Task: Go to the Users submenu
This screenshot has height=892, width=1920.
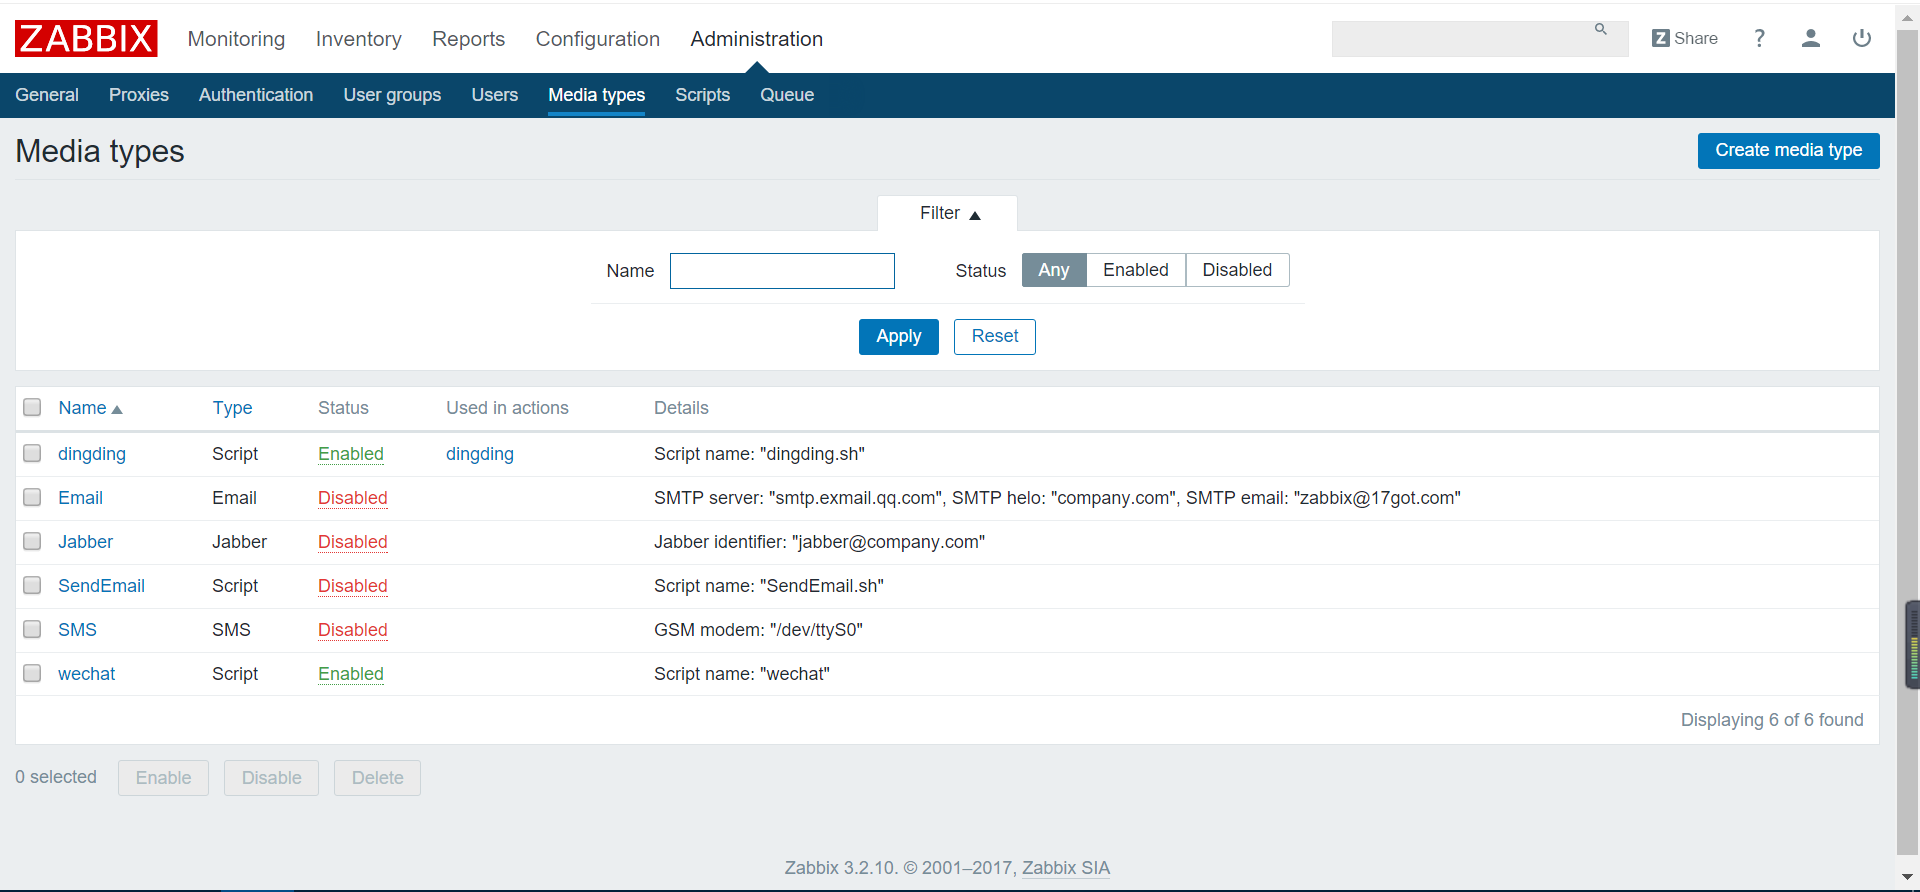Action: pyautogui.click(x=495, y=95)
